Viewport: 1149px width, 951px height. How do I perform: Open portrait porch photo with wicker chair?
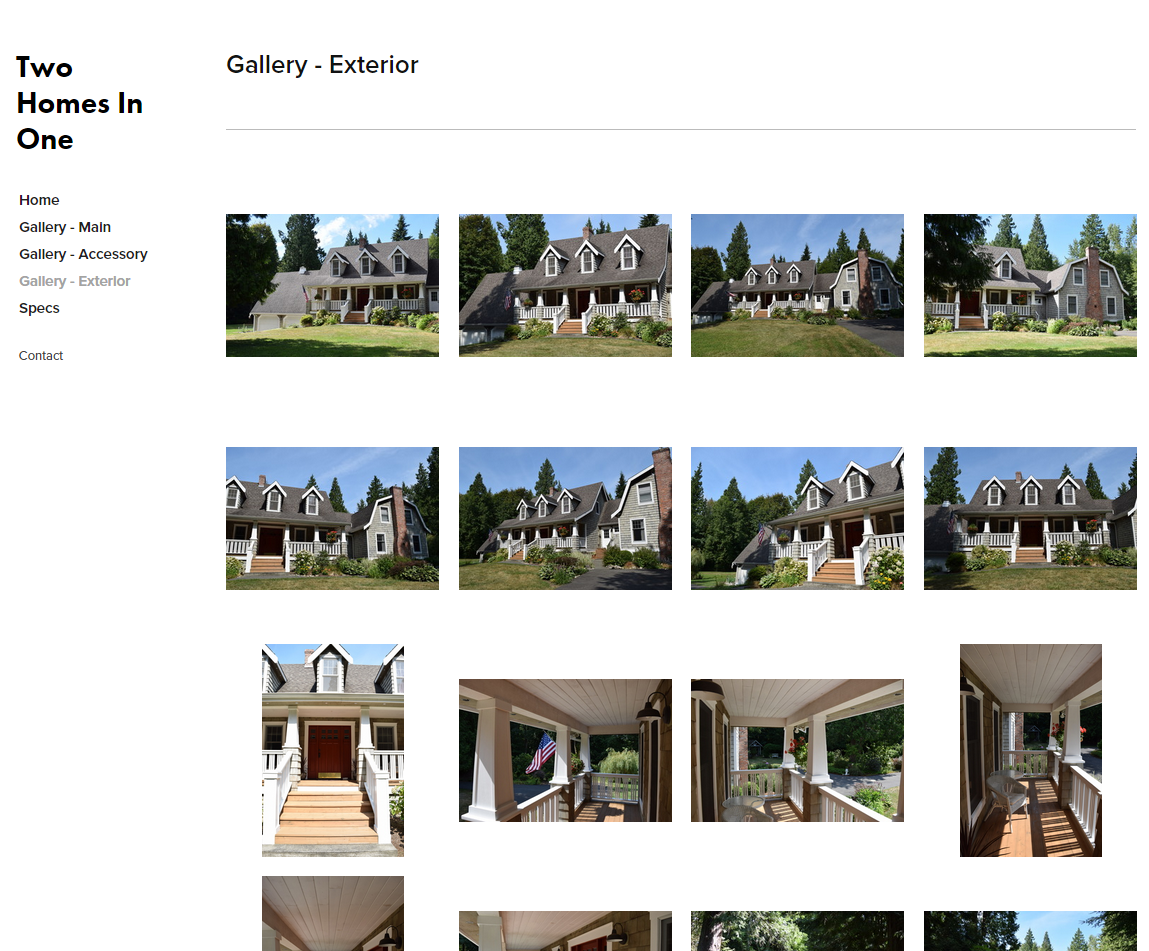[1030, 750]
